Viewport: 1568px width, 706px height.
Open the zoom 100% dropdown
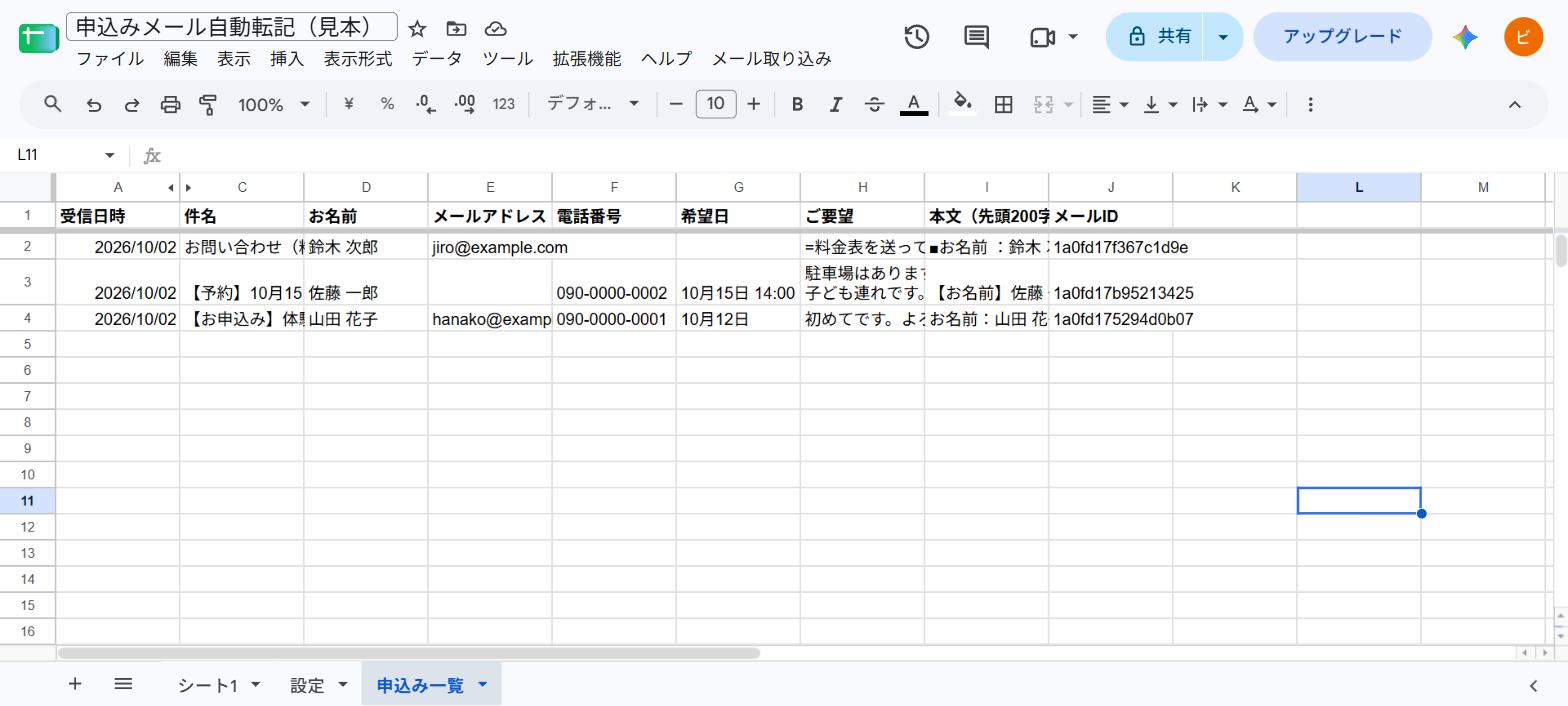[273, 104]
